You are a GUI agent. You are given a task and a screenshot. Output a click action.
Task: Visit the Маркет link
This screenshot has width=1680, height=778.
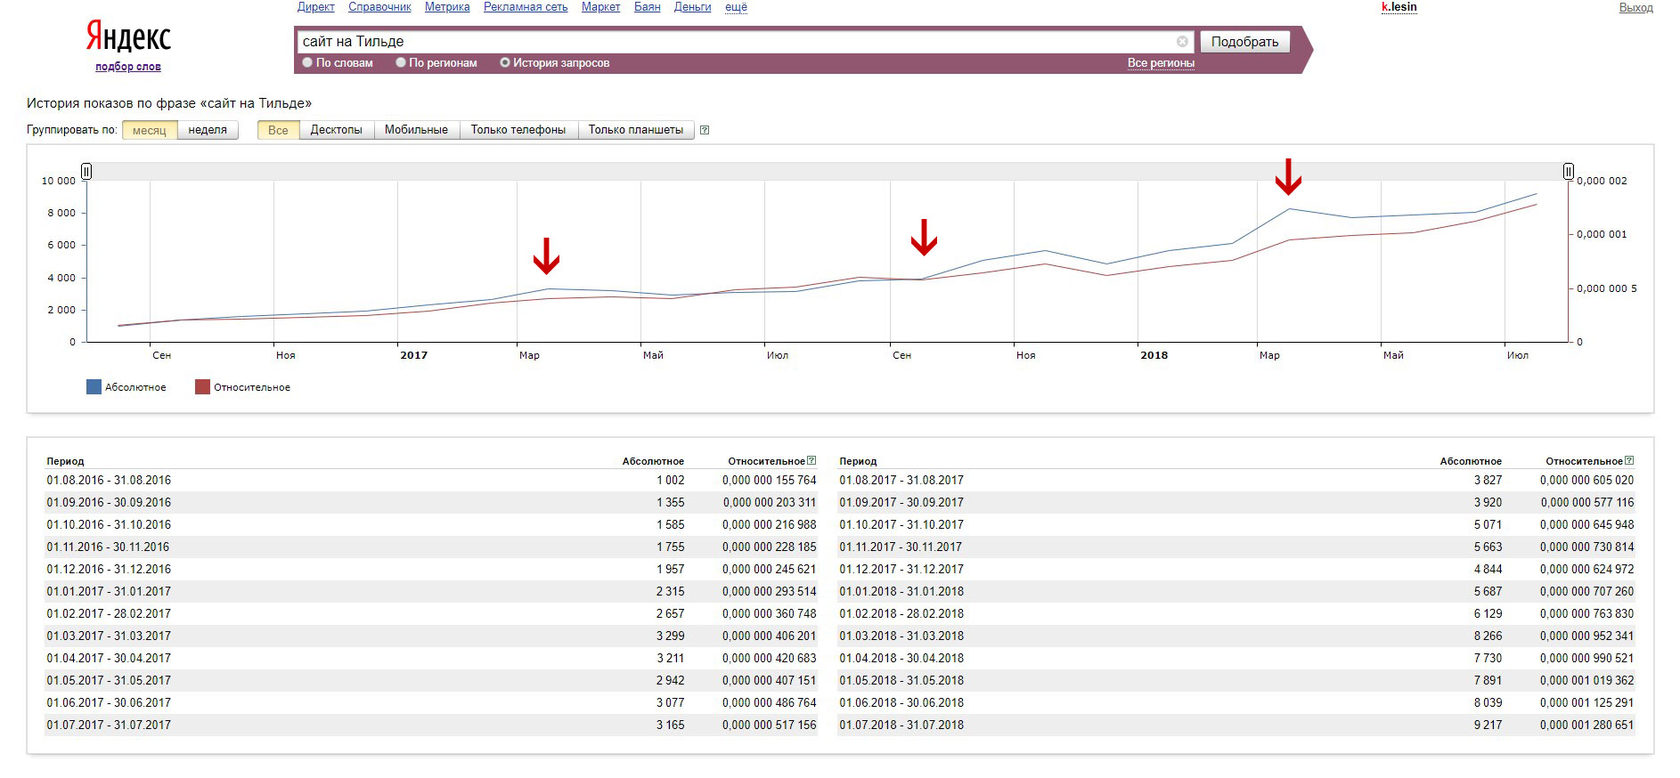601,7
